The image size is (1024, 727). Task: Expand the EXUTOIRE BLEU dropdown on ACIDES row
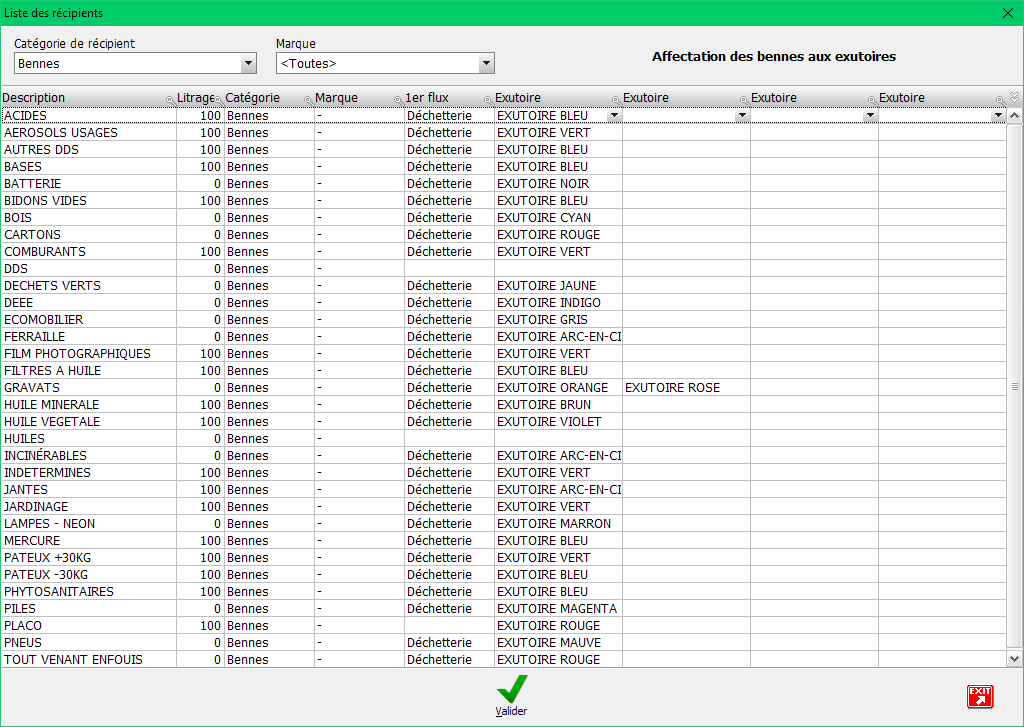point(614,116)
